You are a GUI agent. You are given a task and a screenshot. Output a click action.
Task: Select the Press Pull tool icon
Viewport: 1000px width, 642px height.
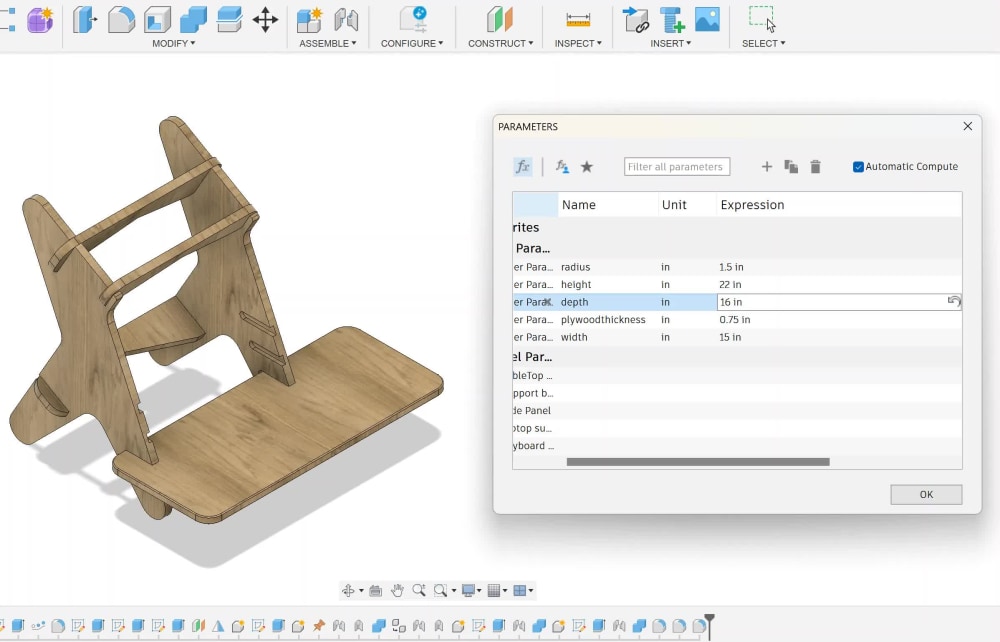(x=84, y=19)
